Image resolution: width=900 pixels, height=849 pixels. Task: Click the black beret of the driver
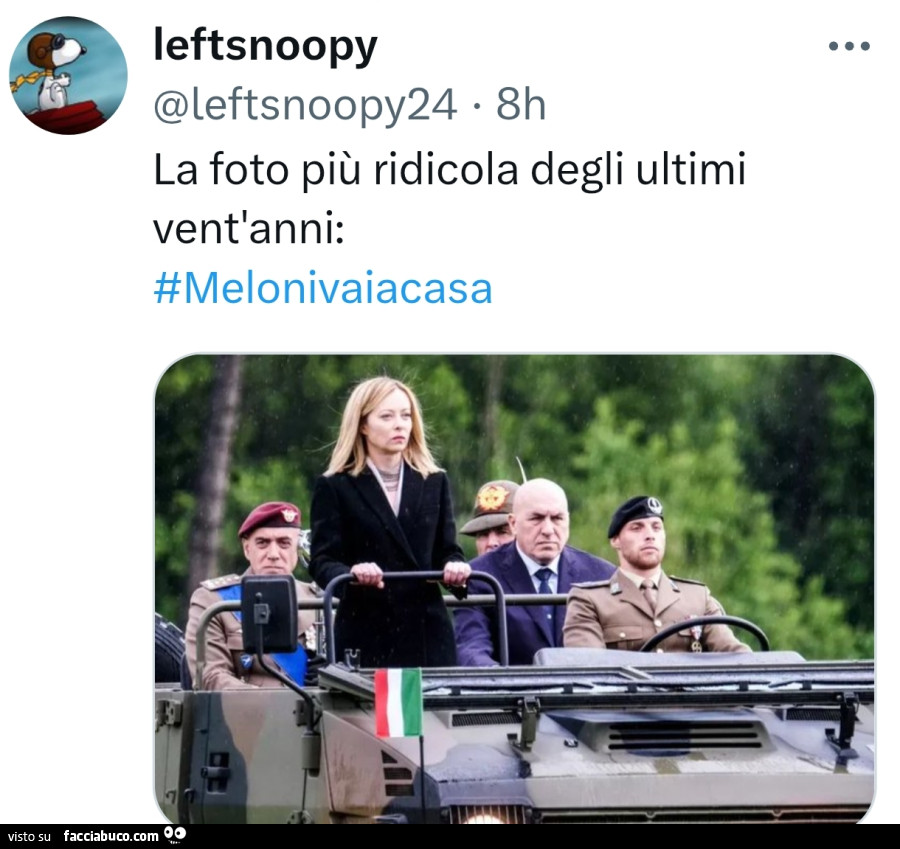pos(635,515)
